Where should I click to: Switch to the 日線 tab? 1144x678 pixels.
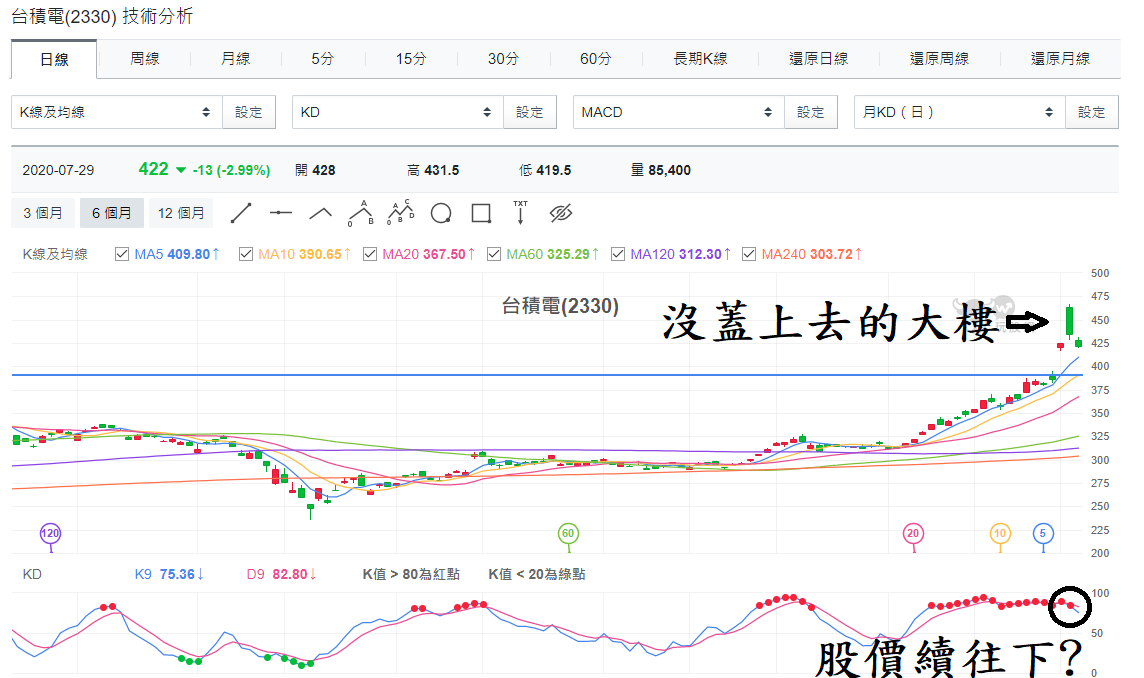(x=53, y=59)
